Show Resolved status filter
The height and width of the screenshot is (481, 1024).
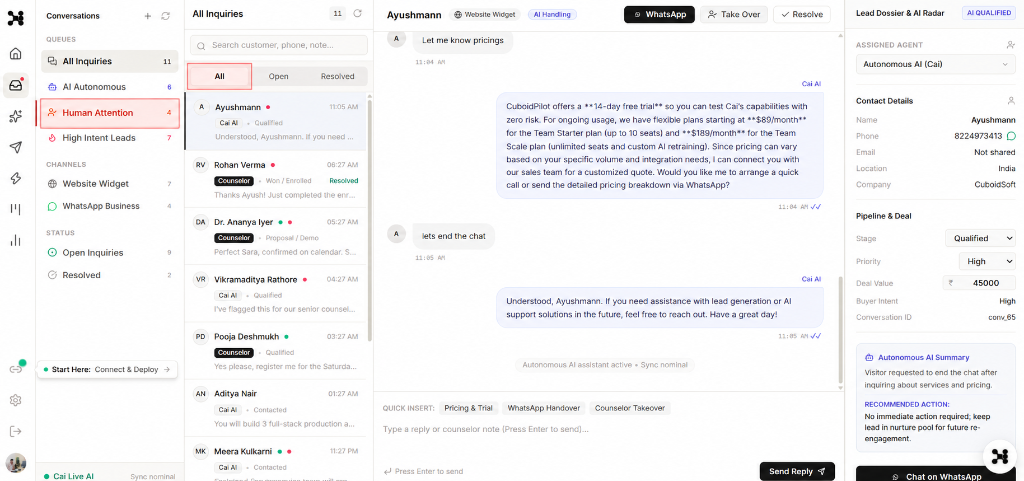point(110,275)
